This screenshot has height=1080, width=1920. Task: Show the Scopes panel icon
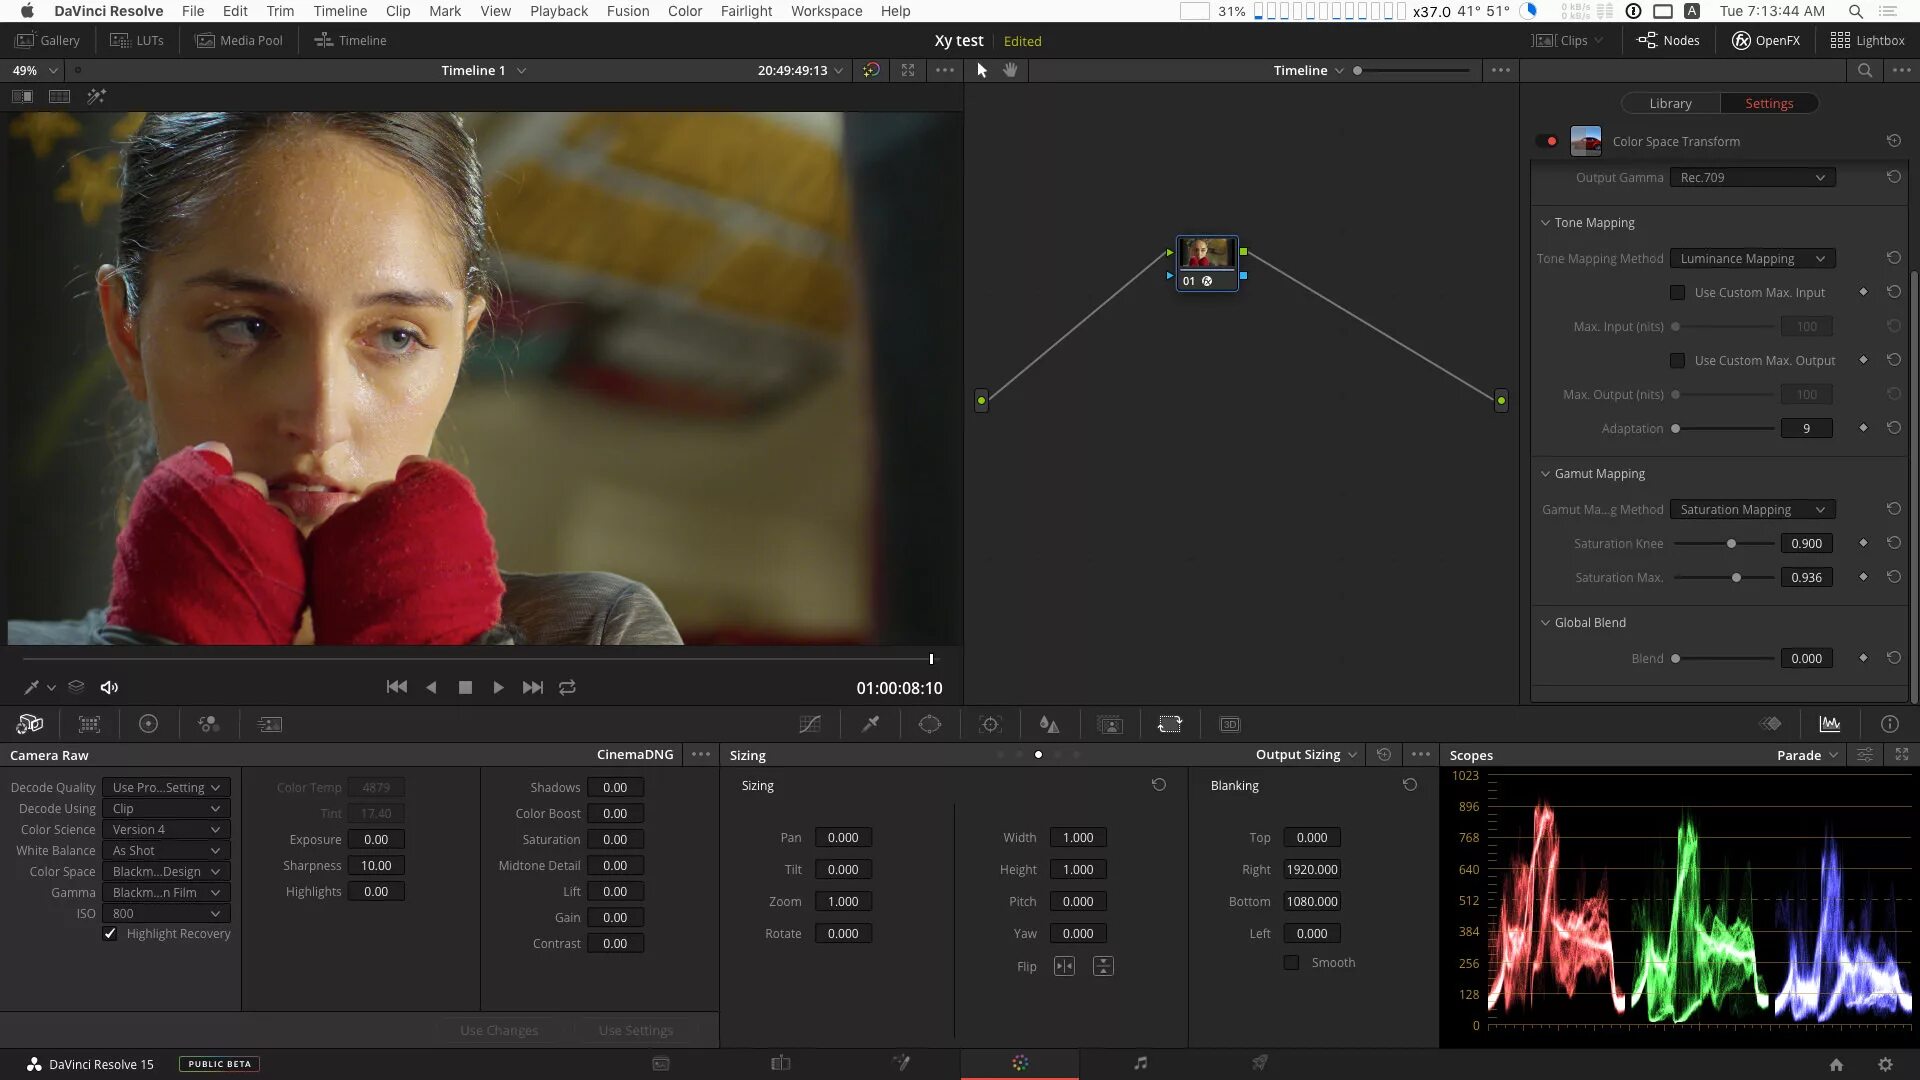coord(1829,724)
